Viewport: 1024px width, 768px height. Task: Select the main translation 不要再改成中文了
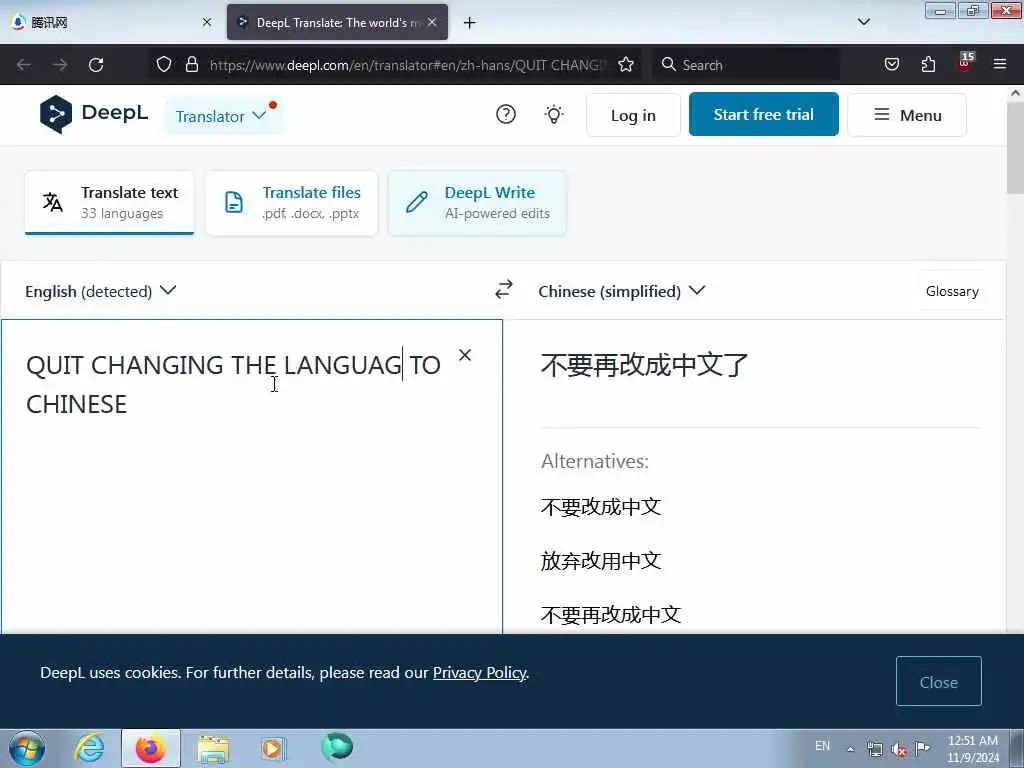click(x=644, y=364)
